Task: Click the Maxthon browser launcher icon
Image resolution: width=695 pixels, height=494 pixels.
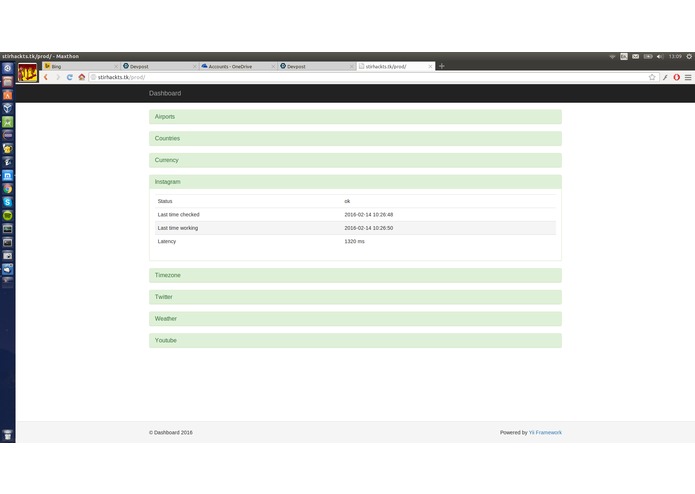Action: point(8,175)
